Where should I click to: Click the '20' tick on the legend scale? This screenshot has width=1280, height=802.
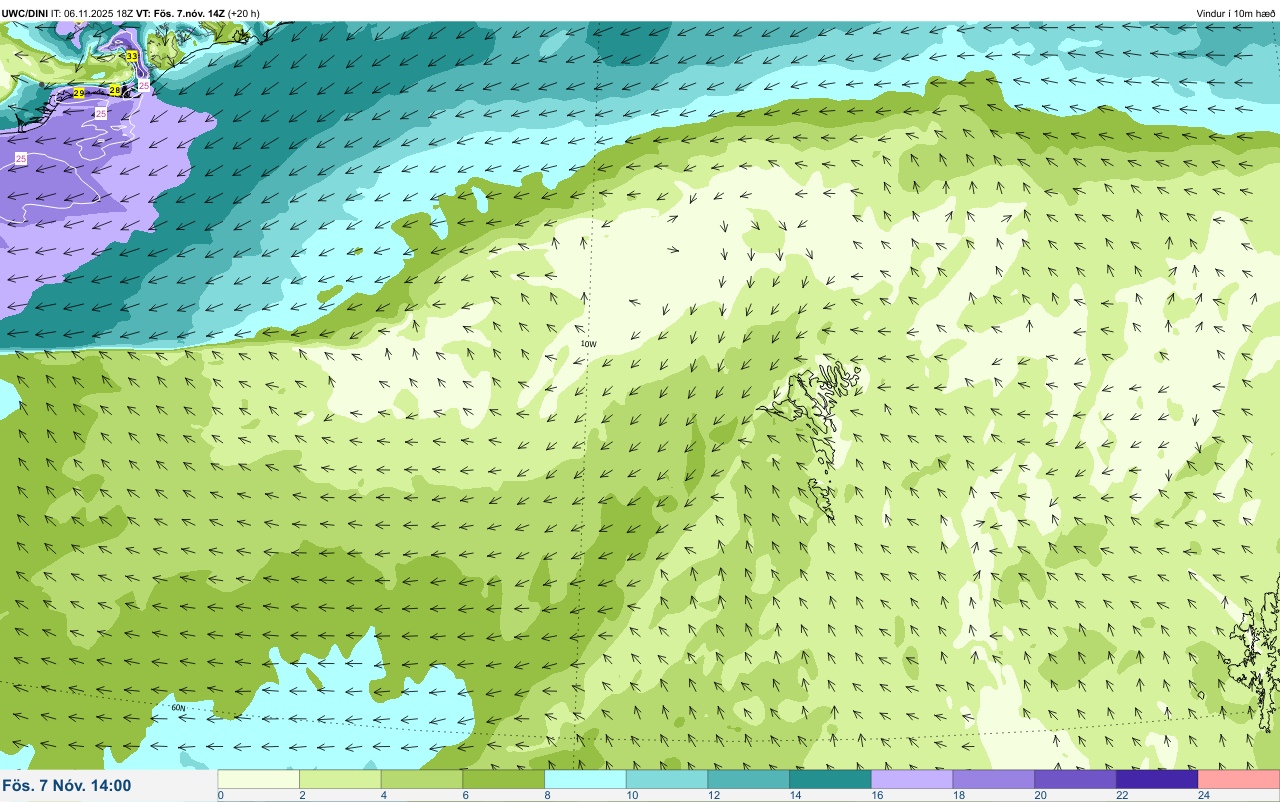pos(1039,795)
